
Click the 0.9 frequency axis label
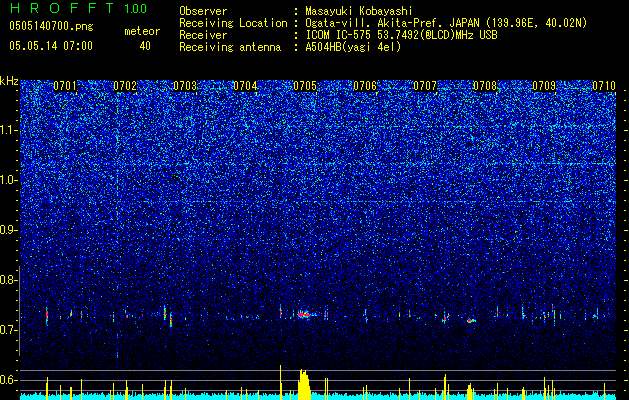tap(9, 230)
